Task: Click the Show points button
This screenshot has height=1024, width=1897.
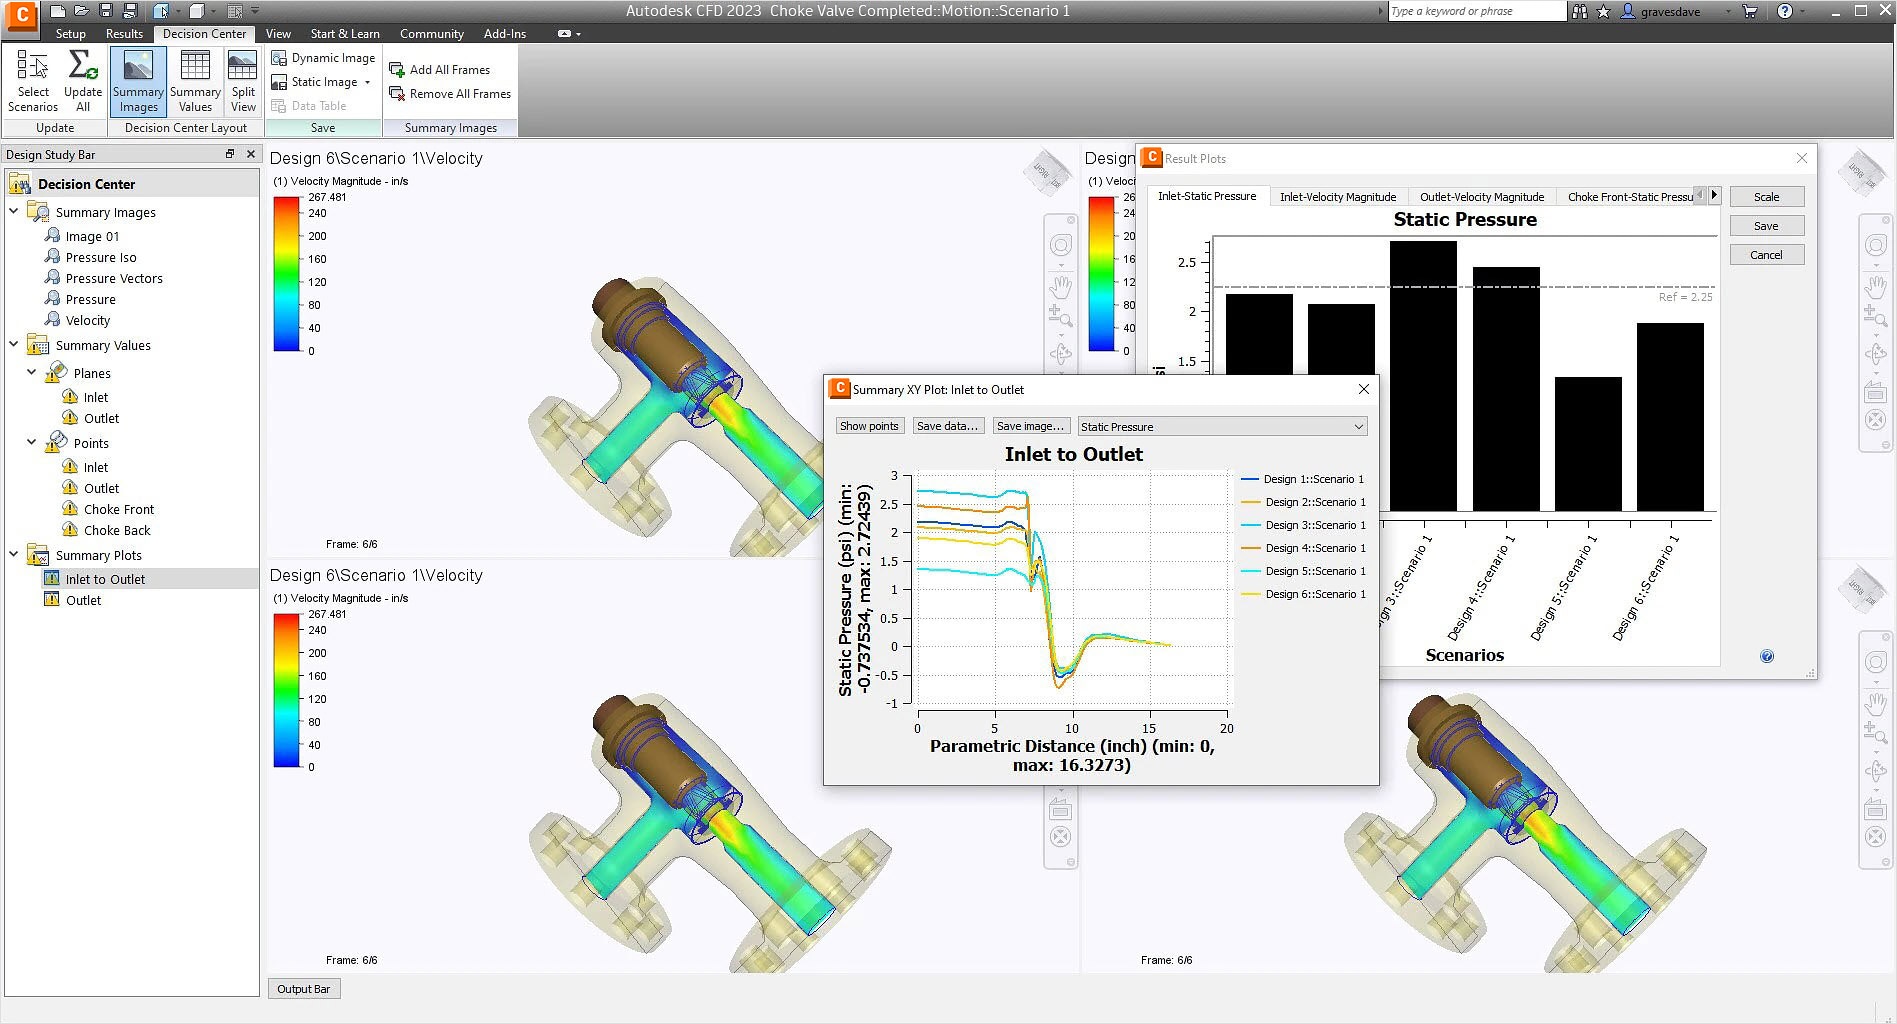Action: pos(869,425)
